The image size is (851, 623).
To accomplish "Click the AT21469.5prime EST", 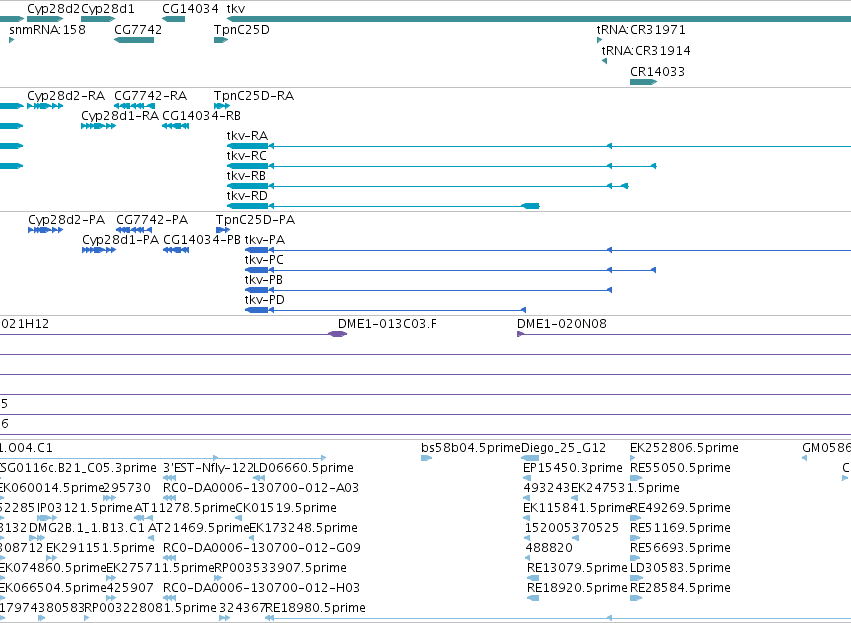I will point(151,538).
